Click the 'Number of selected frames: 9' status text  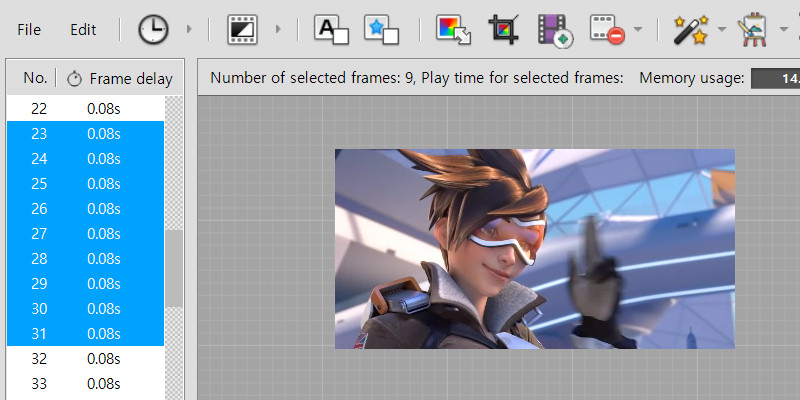[x=312, y=78]
